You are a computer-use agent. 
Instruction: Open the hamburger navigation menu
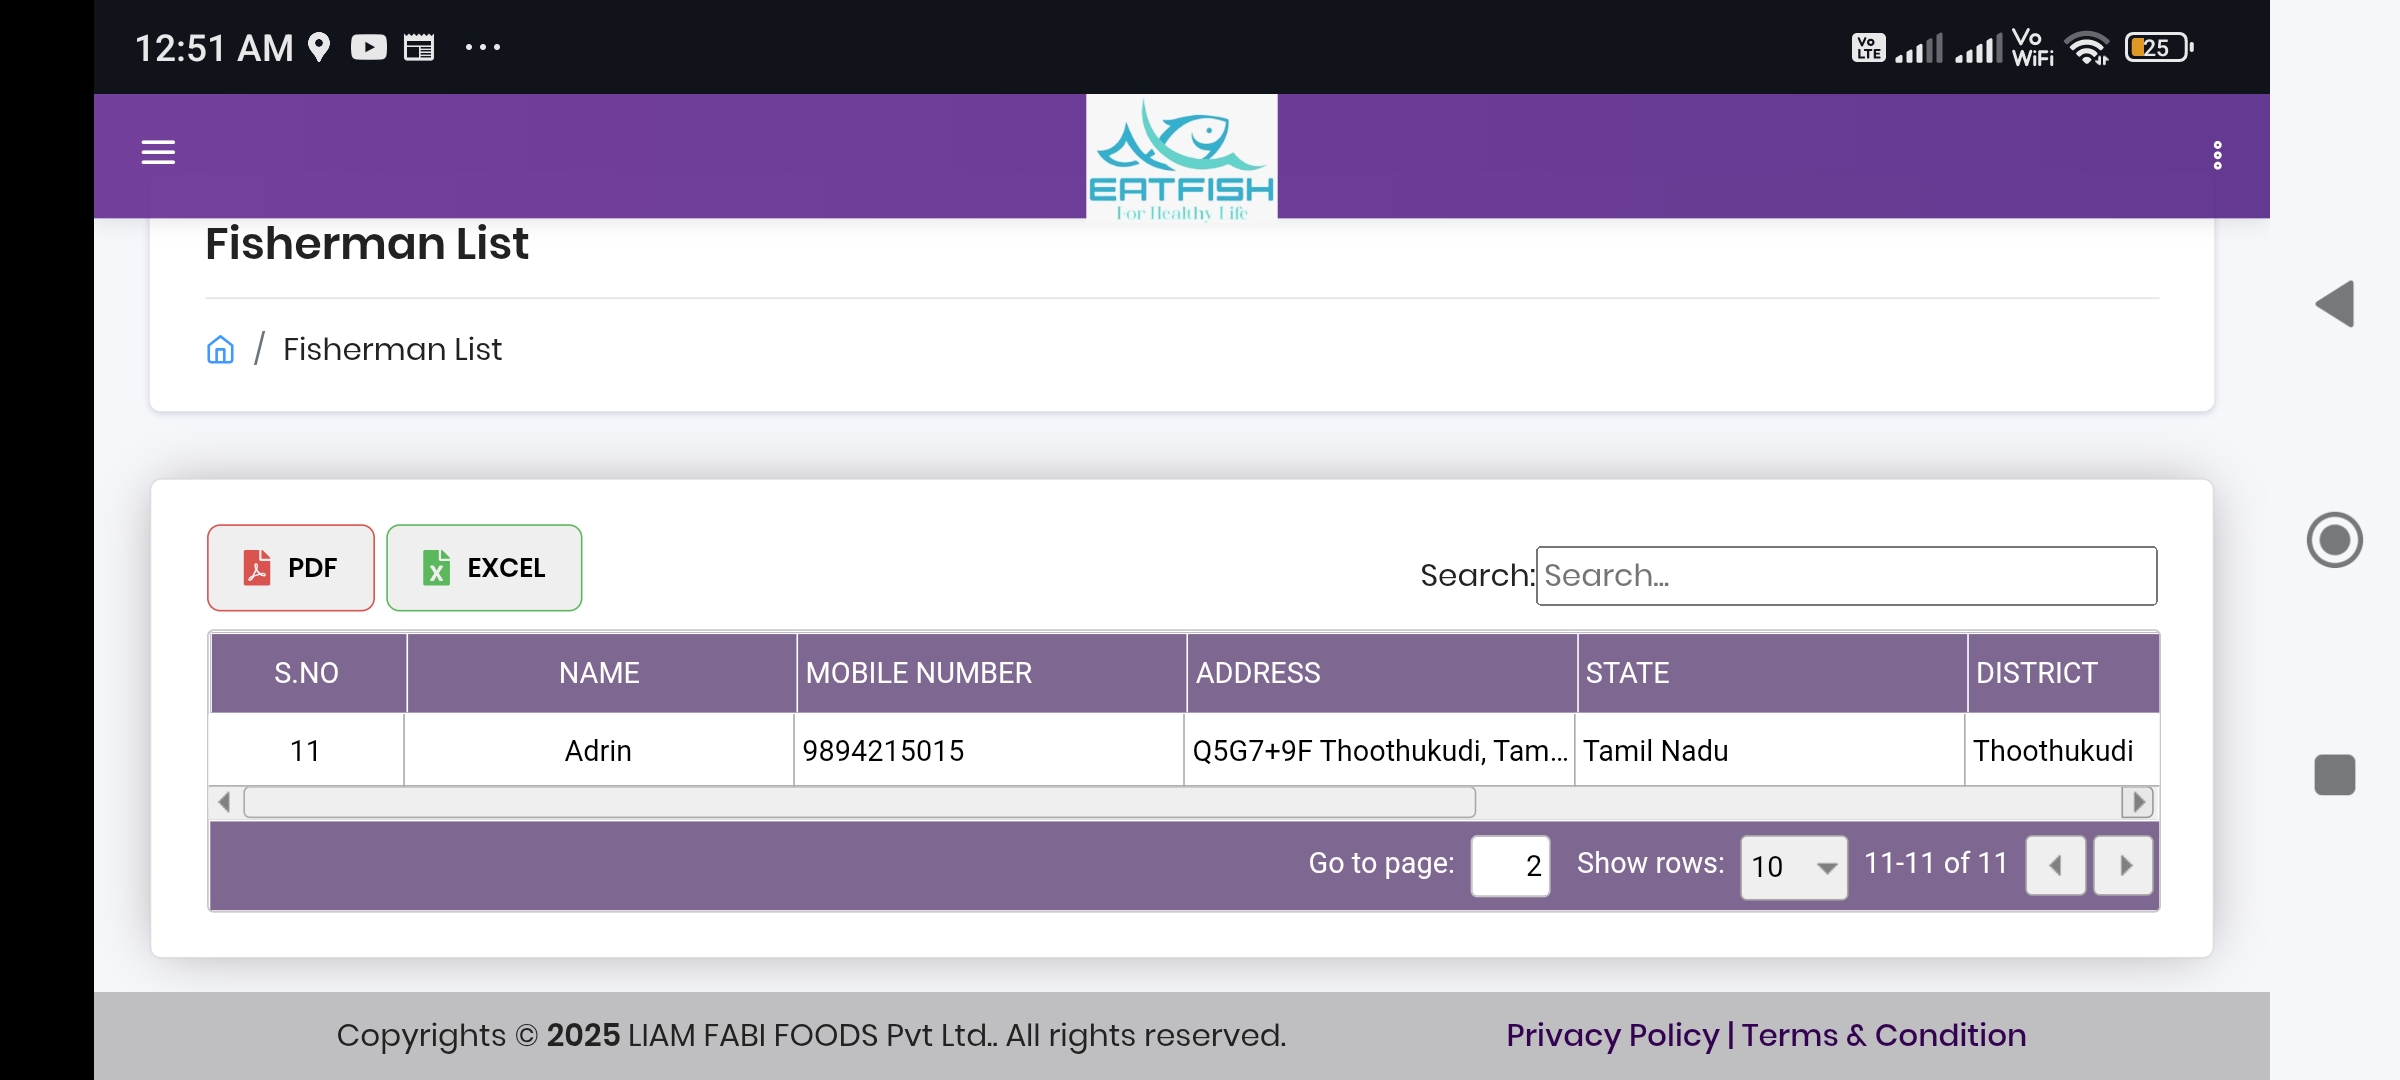tap(158, 152)
